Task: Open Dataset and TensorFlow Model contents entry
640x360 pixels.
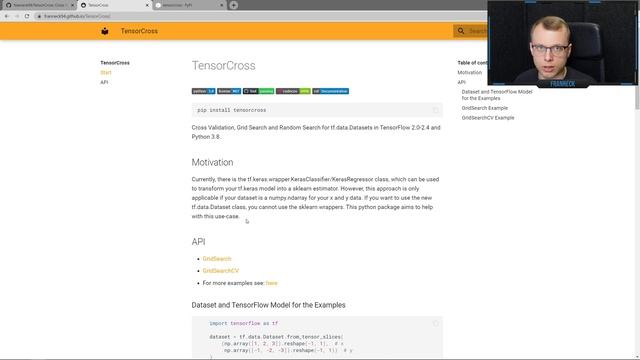Action: [x=497, y=95]
